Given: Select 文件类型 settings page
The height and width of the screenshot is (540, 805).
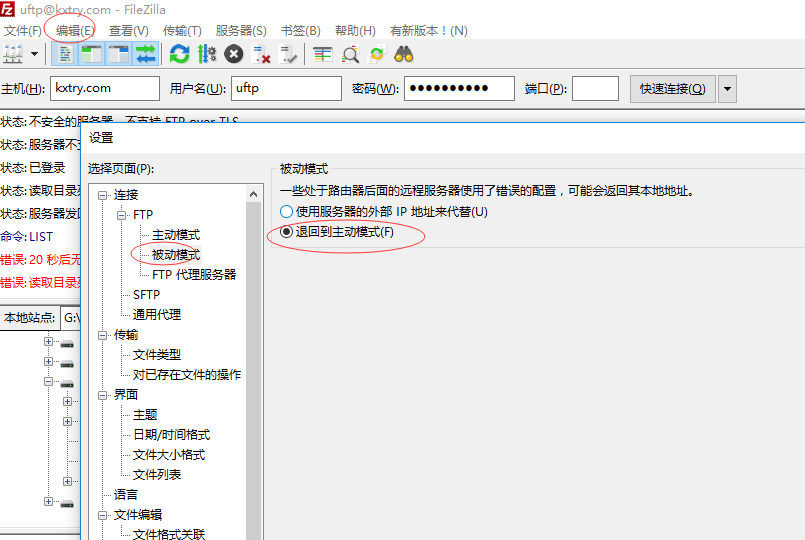Looking at the screenshot, I should (157, 355).
